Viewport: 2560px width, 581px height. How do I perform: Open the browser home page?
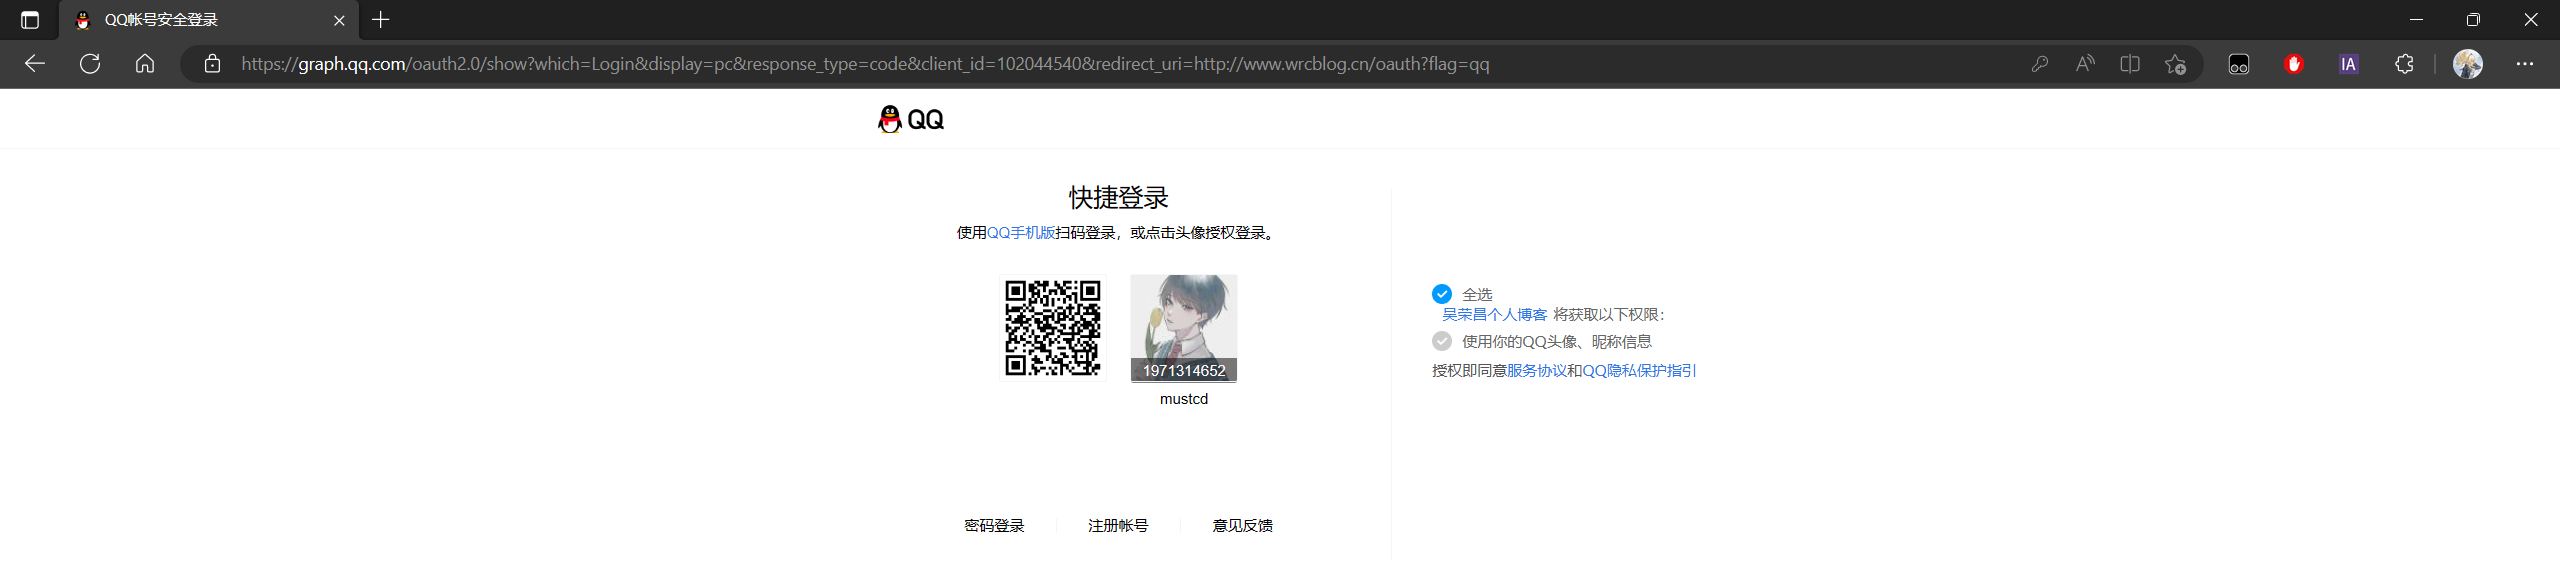coord(145,64)
